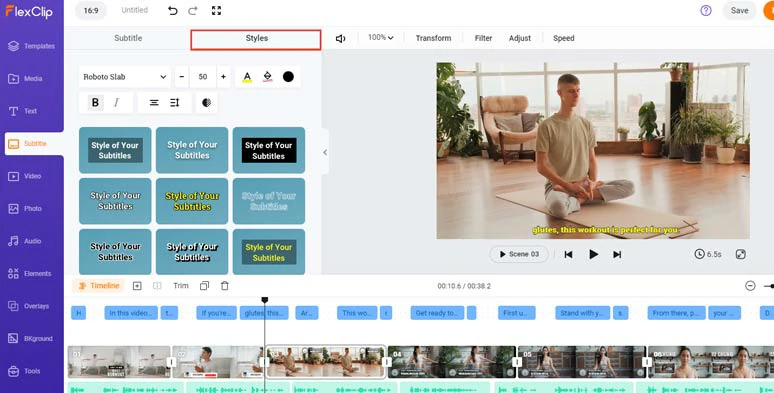Enter fullscreen preview mode icon
Viewport: 774px width, 393px height.
(x=216, y=10)
